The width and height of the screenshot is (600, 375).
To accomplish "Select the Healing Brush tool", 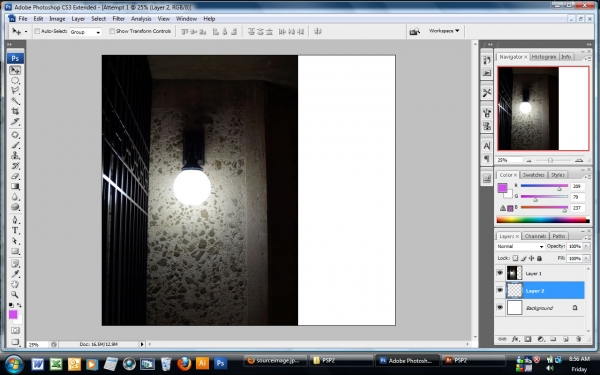I will point(15,135).
